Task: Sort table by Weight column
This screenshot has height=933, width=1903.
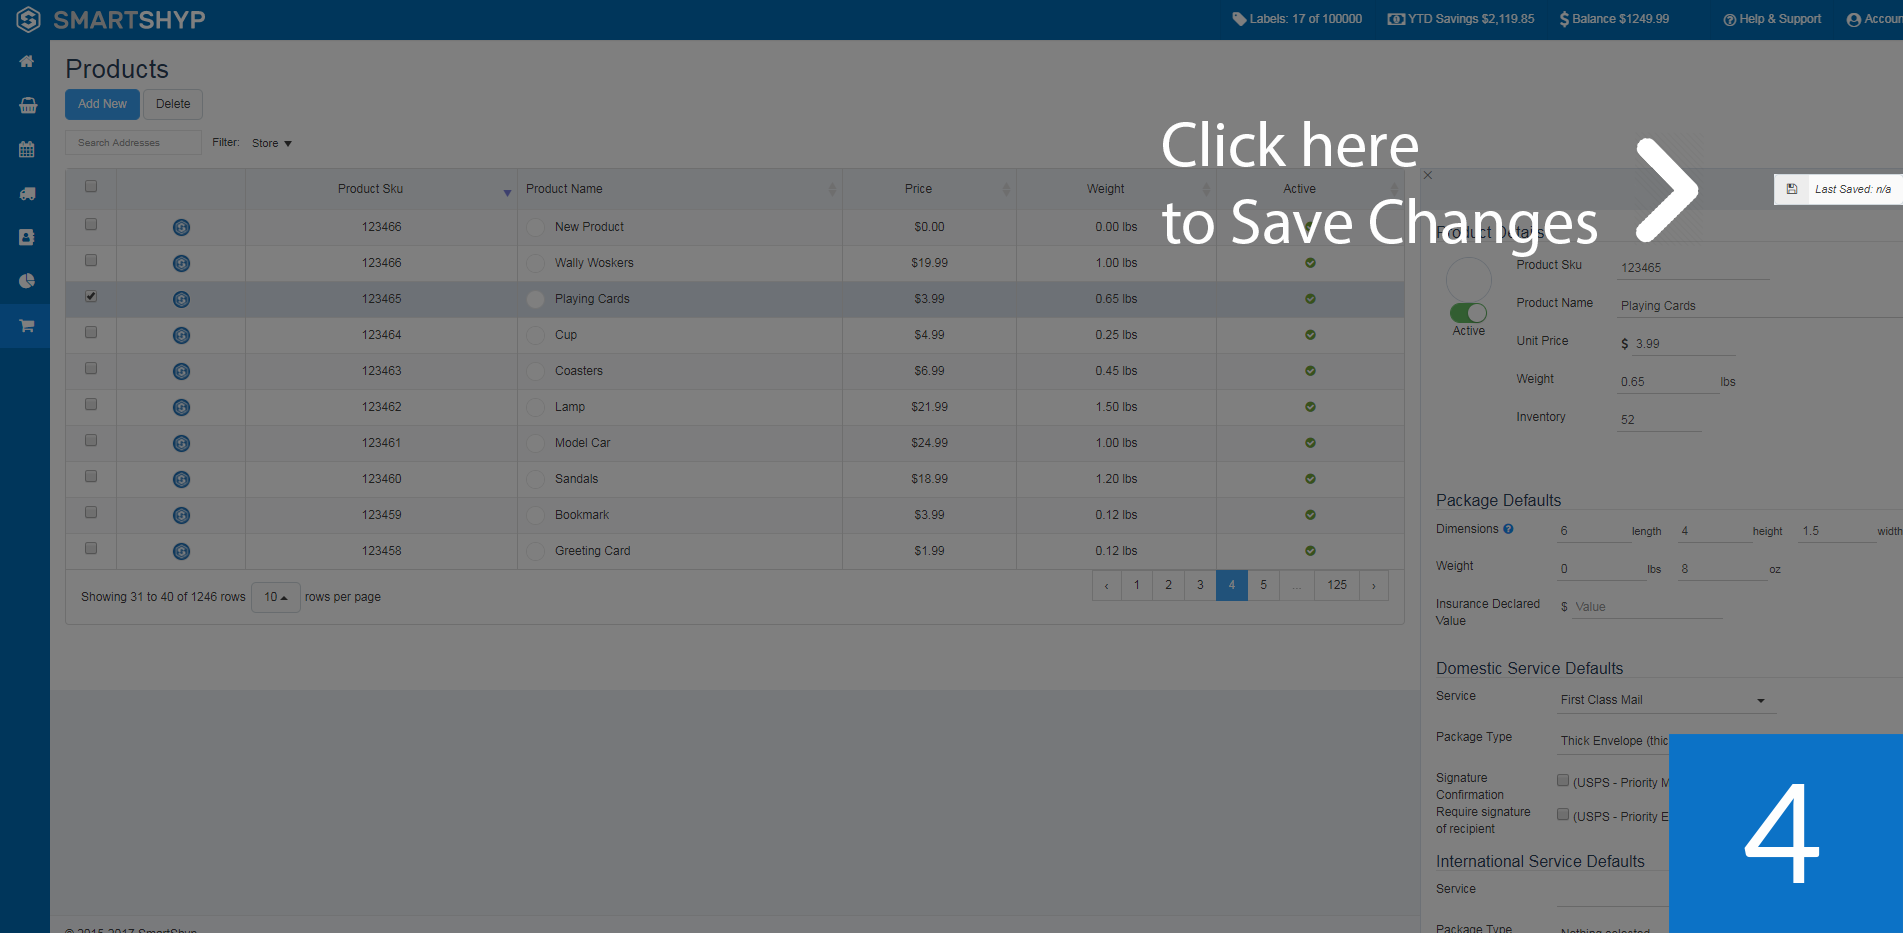Action: (1116, 189)
